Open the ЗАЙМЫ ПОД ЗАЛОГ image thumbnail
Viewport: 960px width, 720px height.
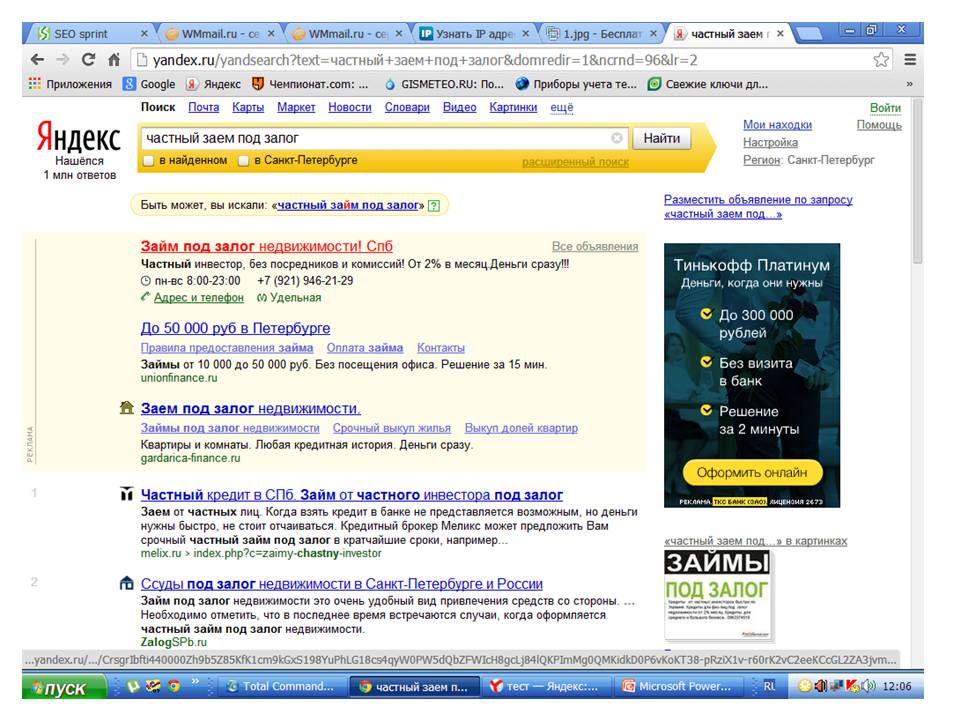pos(718,595)
